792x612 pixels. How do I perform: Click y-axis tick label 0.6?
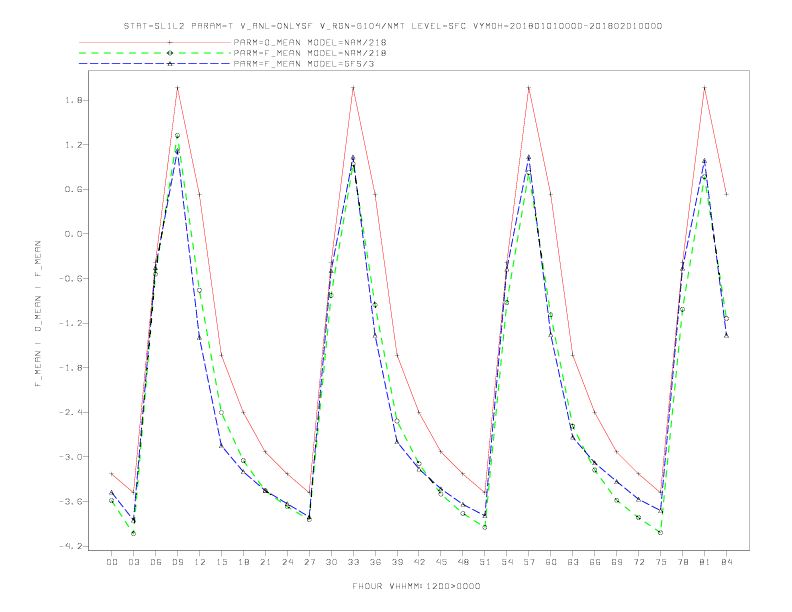pos(74,189)
